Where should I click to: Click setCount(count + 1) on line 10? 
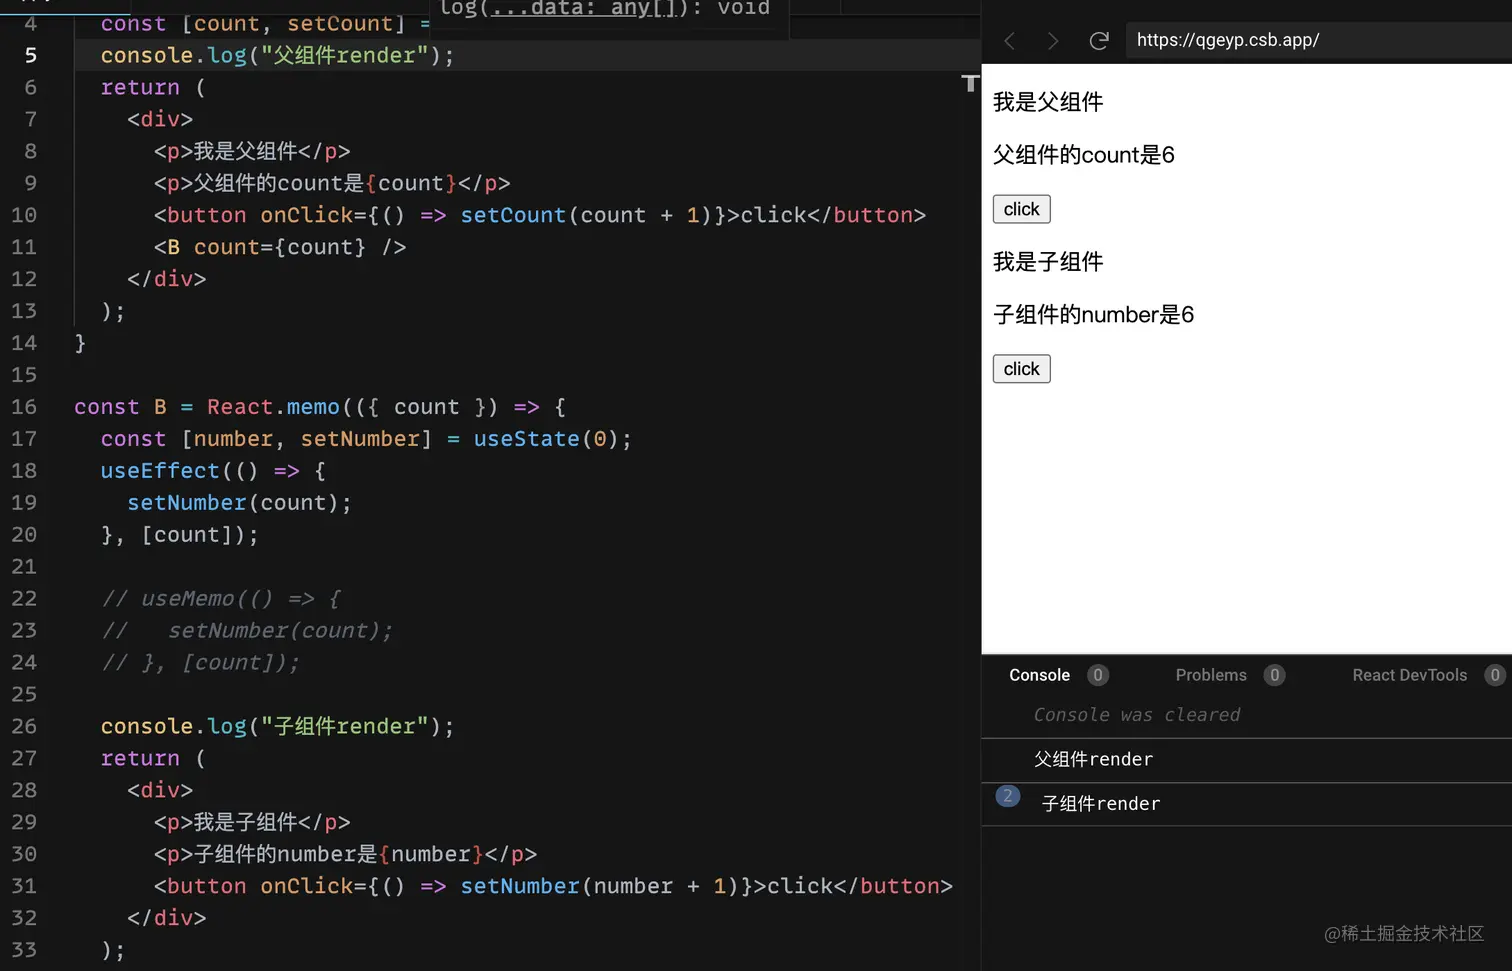coord(586,215)
